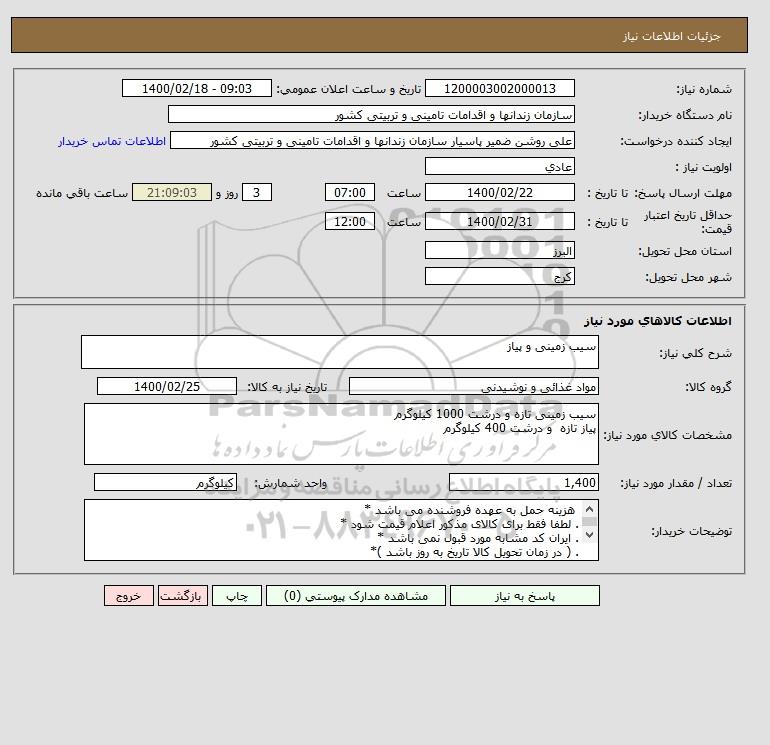This screenshot has height=745, width=770.
Task: Click price validity date 1400/02/31
Action: [499, 221]
